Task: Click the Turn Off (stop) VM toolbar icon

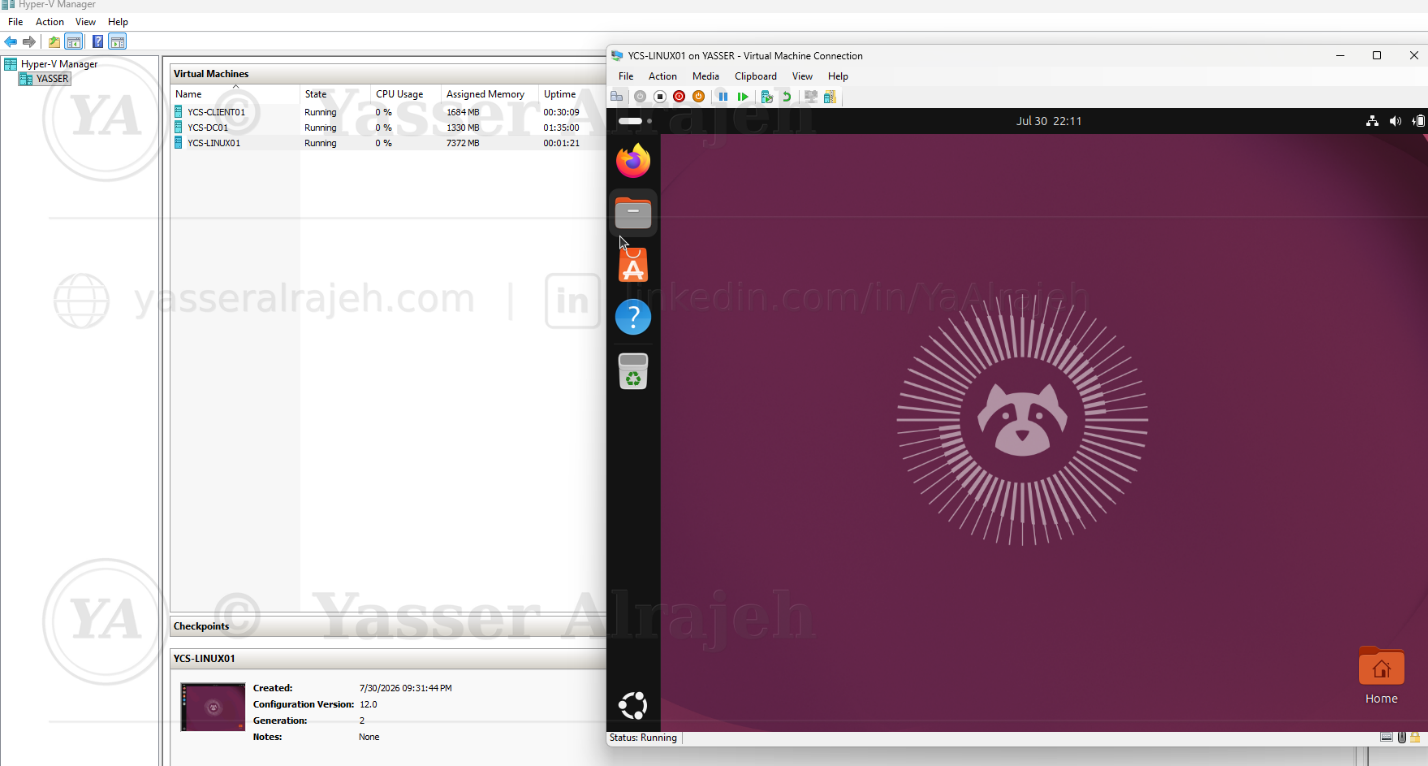Action: (x=660, y=97)
